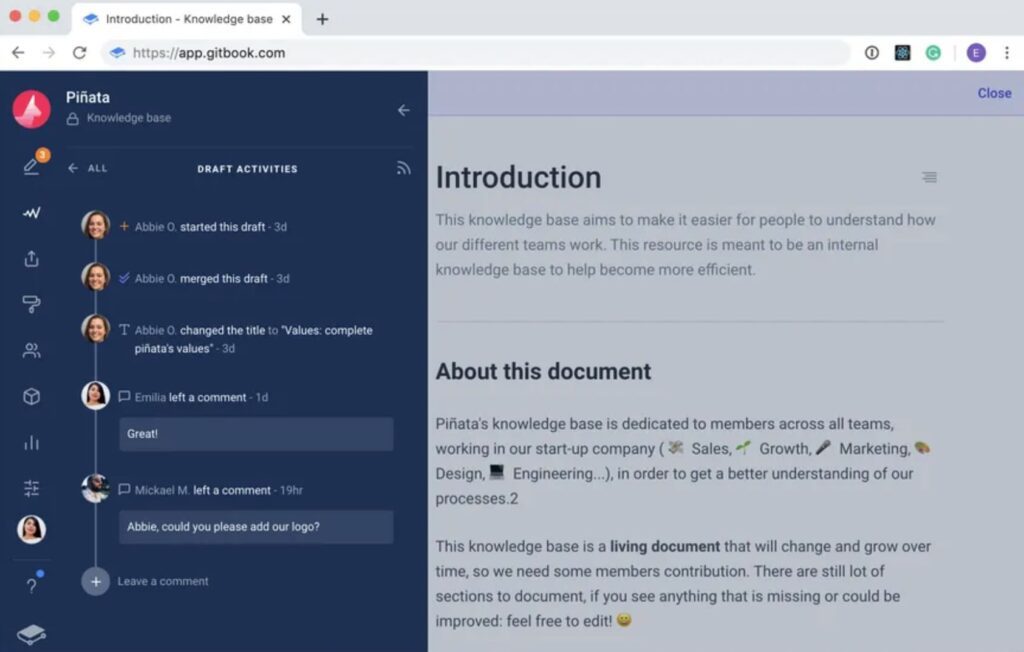Click Abbie O.'s avatar on started this draft

[95, 225]
